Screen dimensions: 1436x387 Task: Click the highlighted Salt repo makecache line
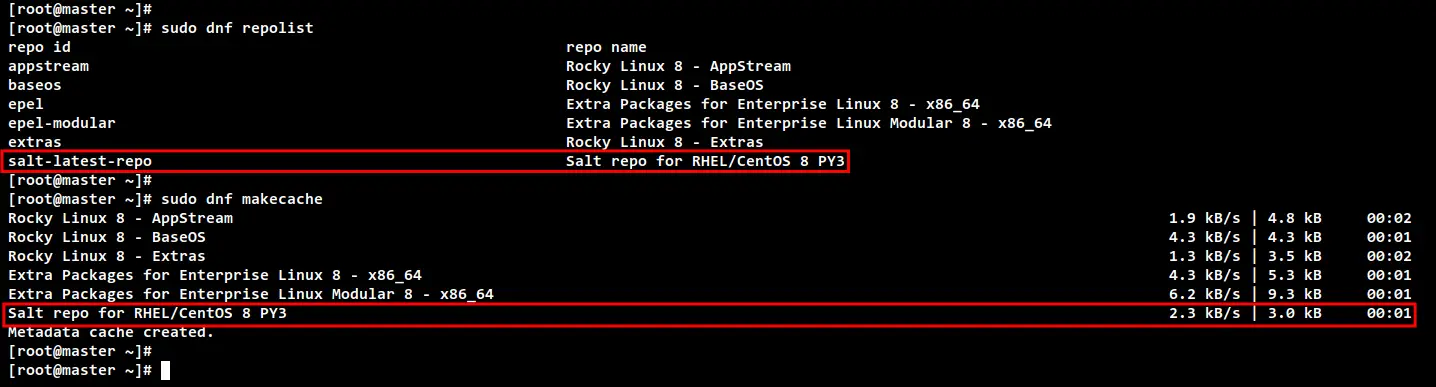(x=708, y=313)
